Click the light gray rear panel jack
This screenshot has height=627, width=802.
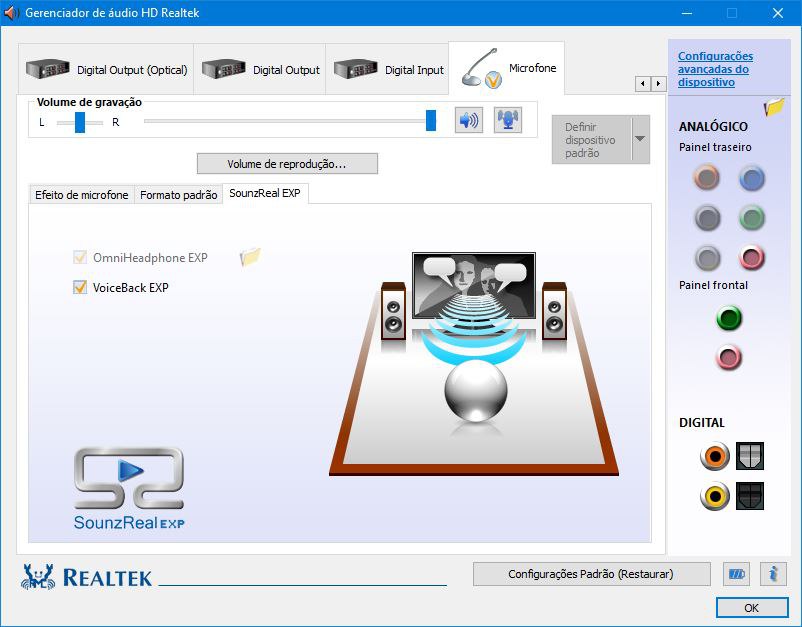tap(707, 258)
